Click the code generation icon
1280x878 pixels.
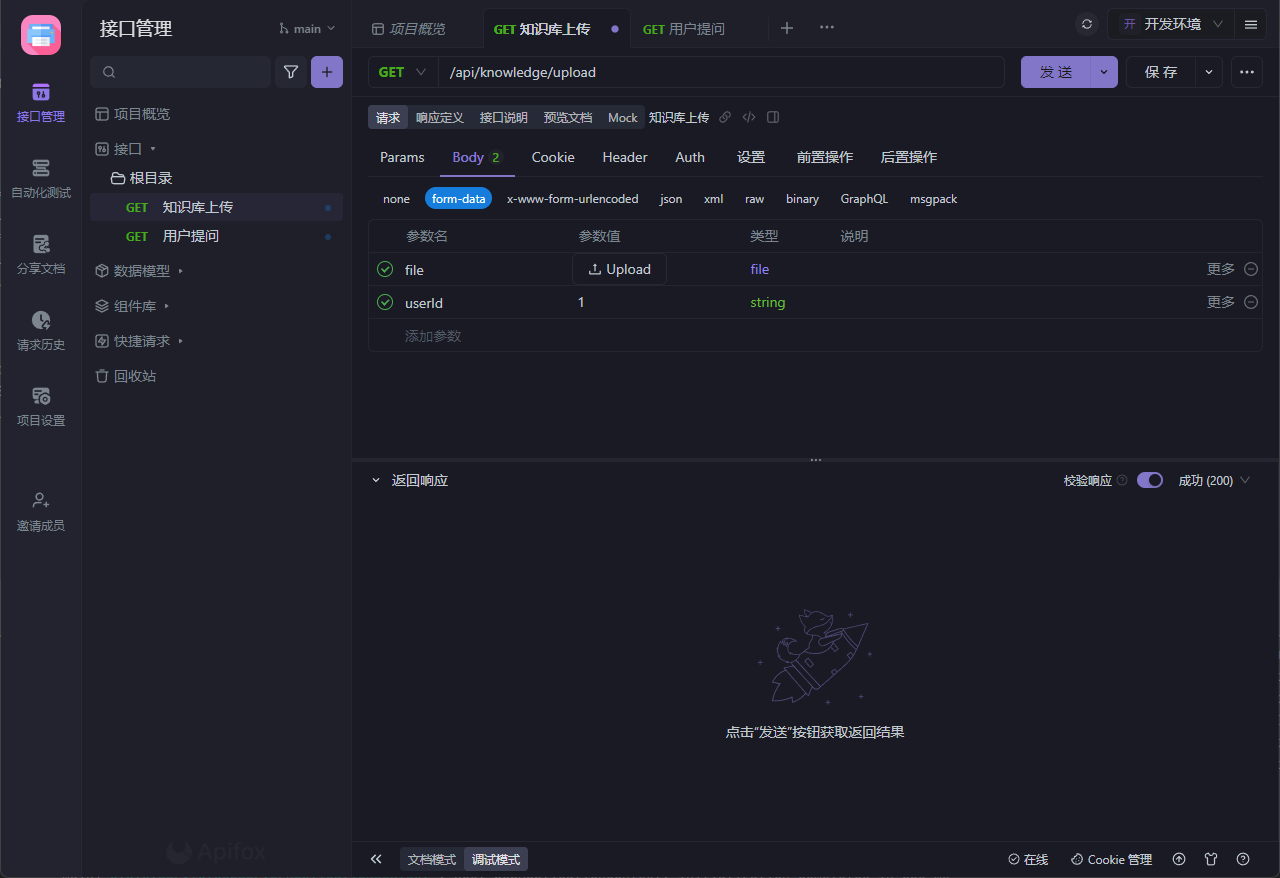tap(749, 117)
